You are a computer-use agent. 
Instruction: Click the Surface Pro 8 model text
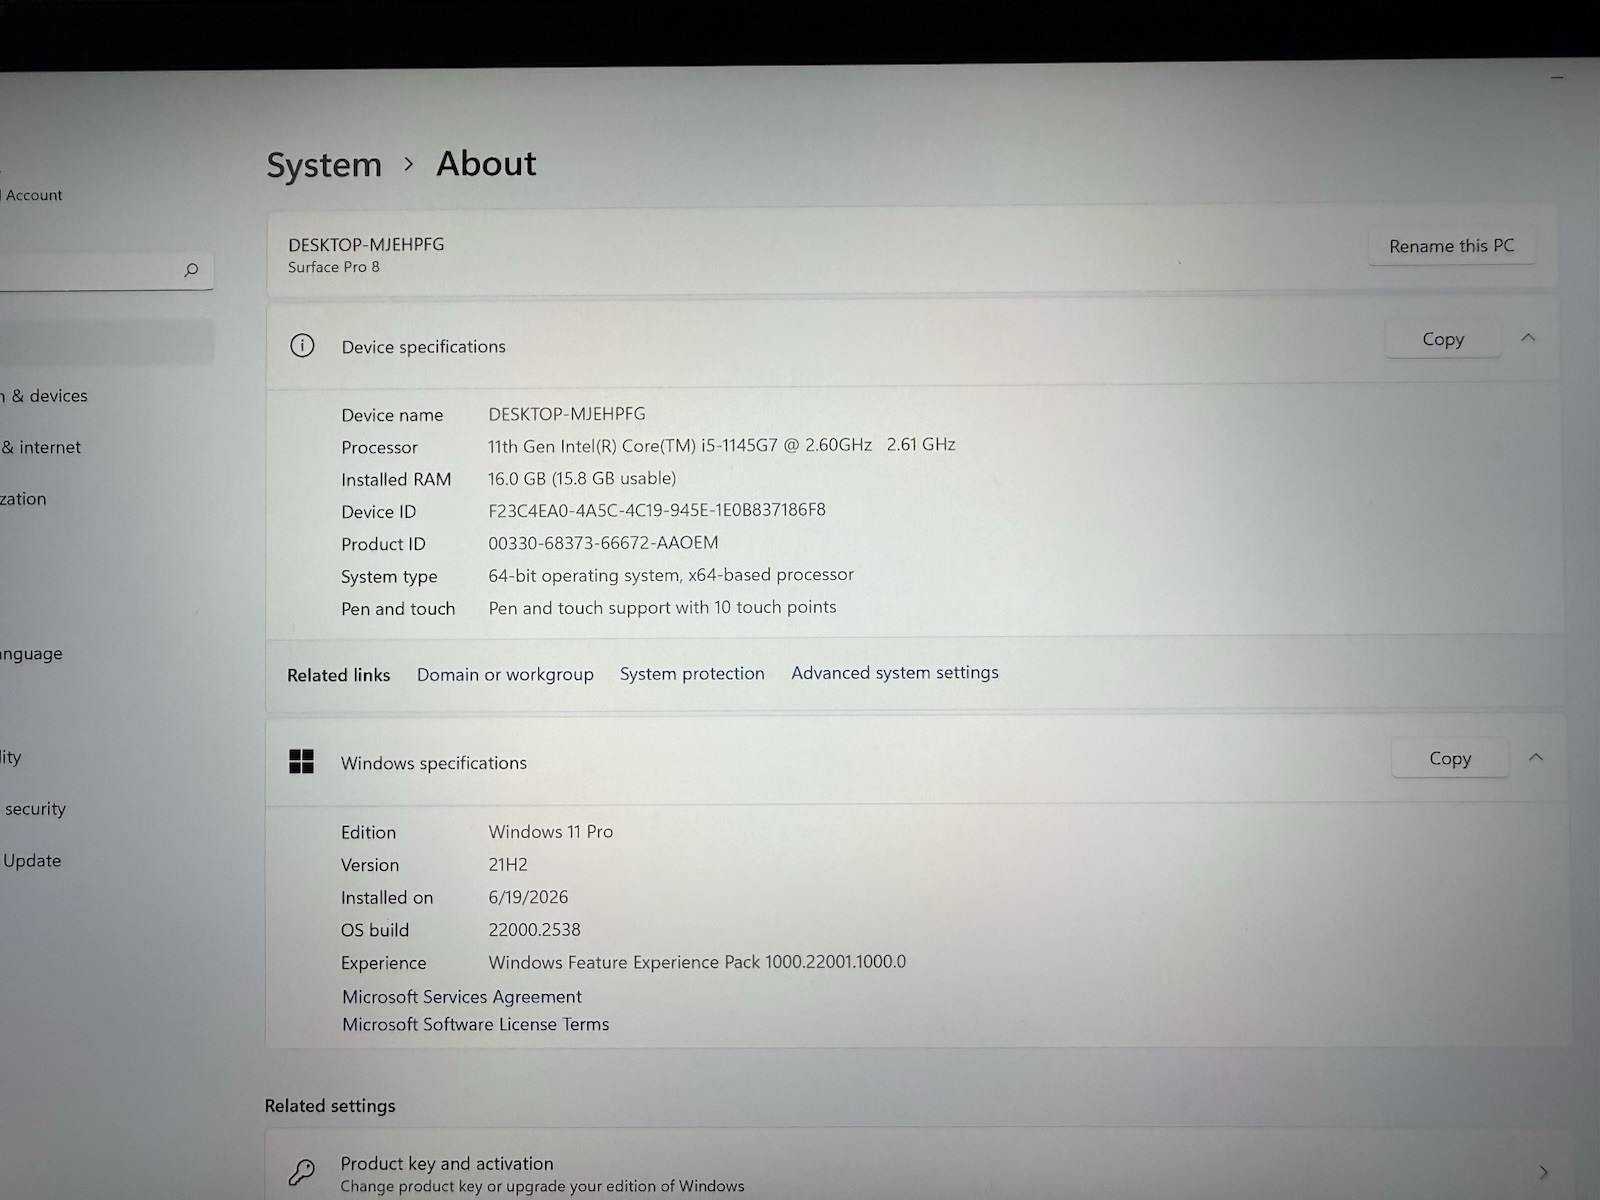point(334,267)
